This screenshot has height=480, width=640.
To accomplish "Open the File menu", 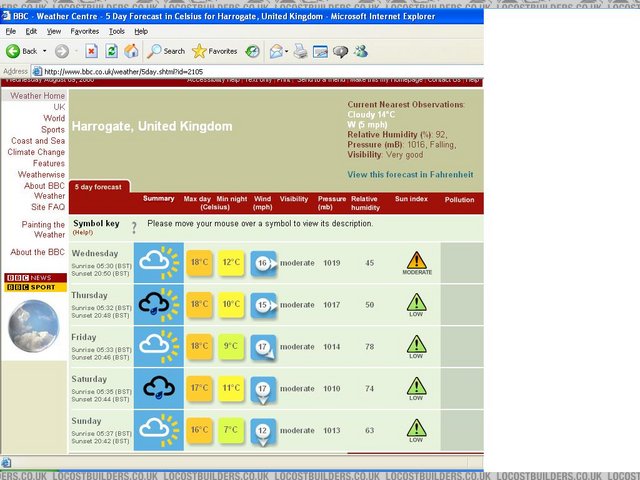I will point(11,31).
